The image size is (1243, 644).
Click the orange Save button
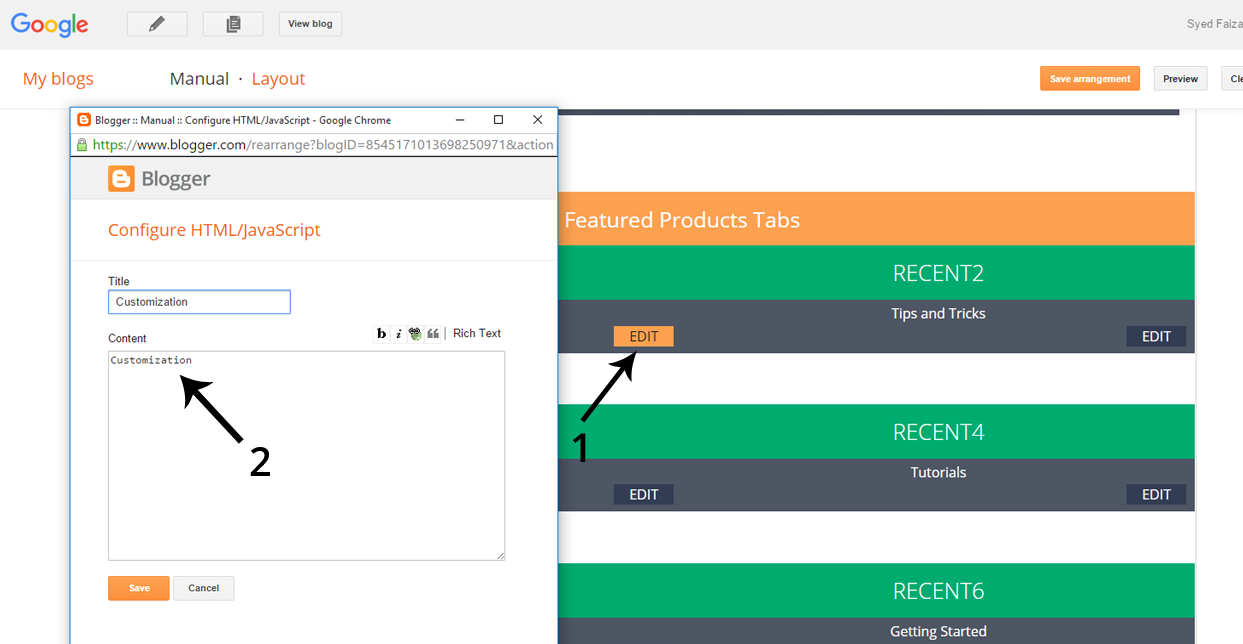tap(139, 588)
